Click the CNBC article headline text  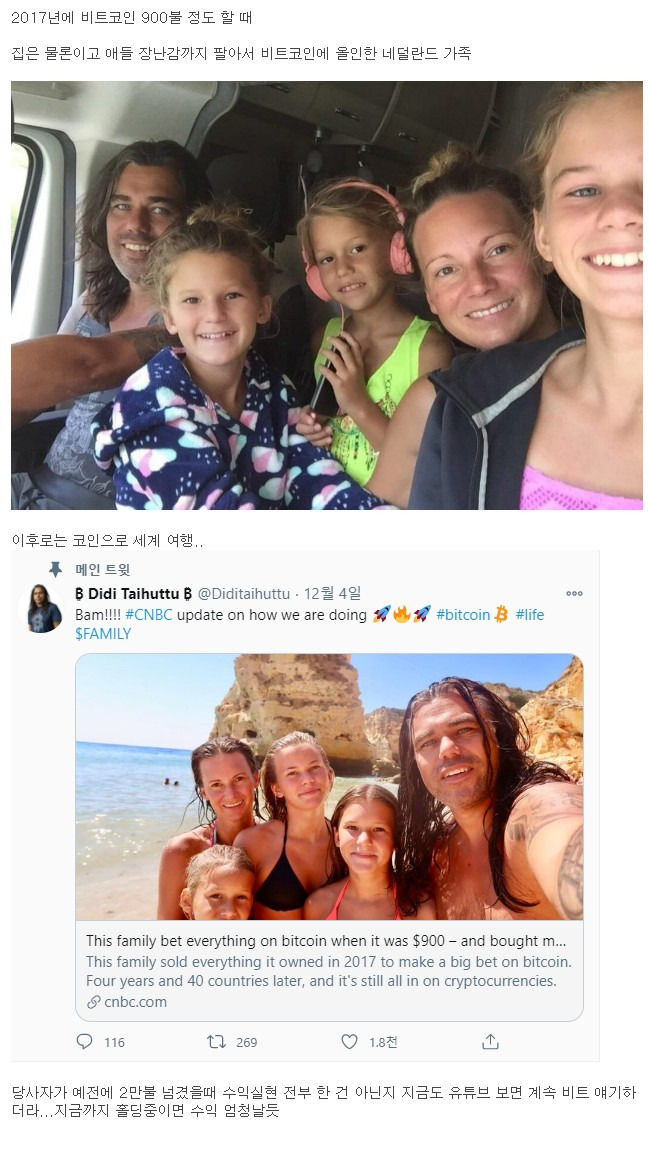(x=326, y=941)
